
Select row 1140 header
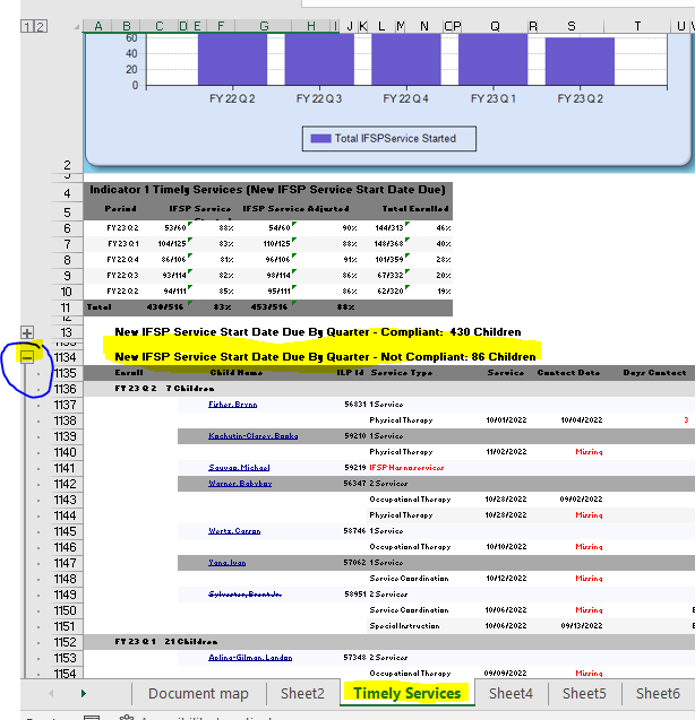pyautogui.click(x=65, y=452)
